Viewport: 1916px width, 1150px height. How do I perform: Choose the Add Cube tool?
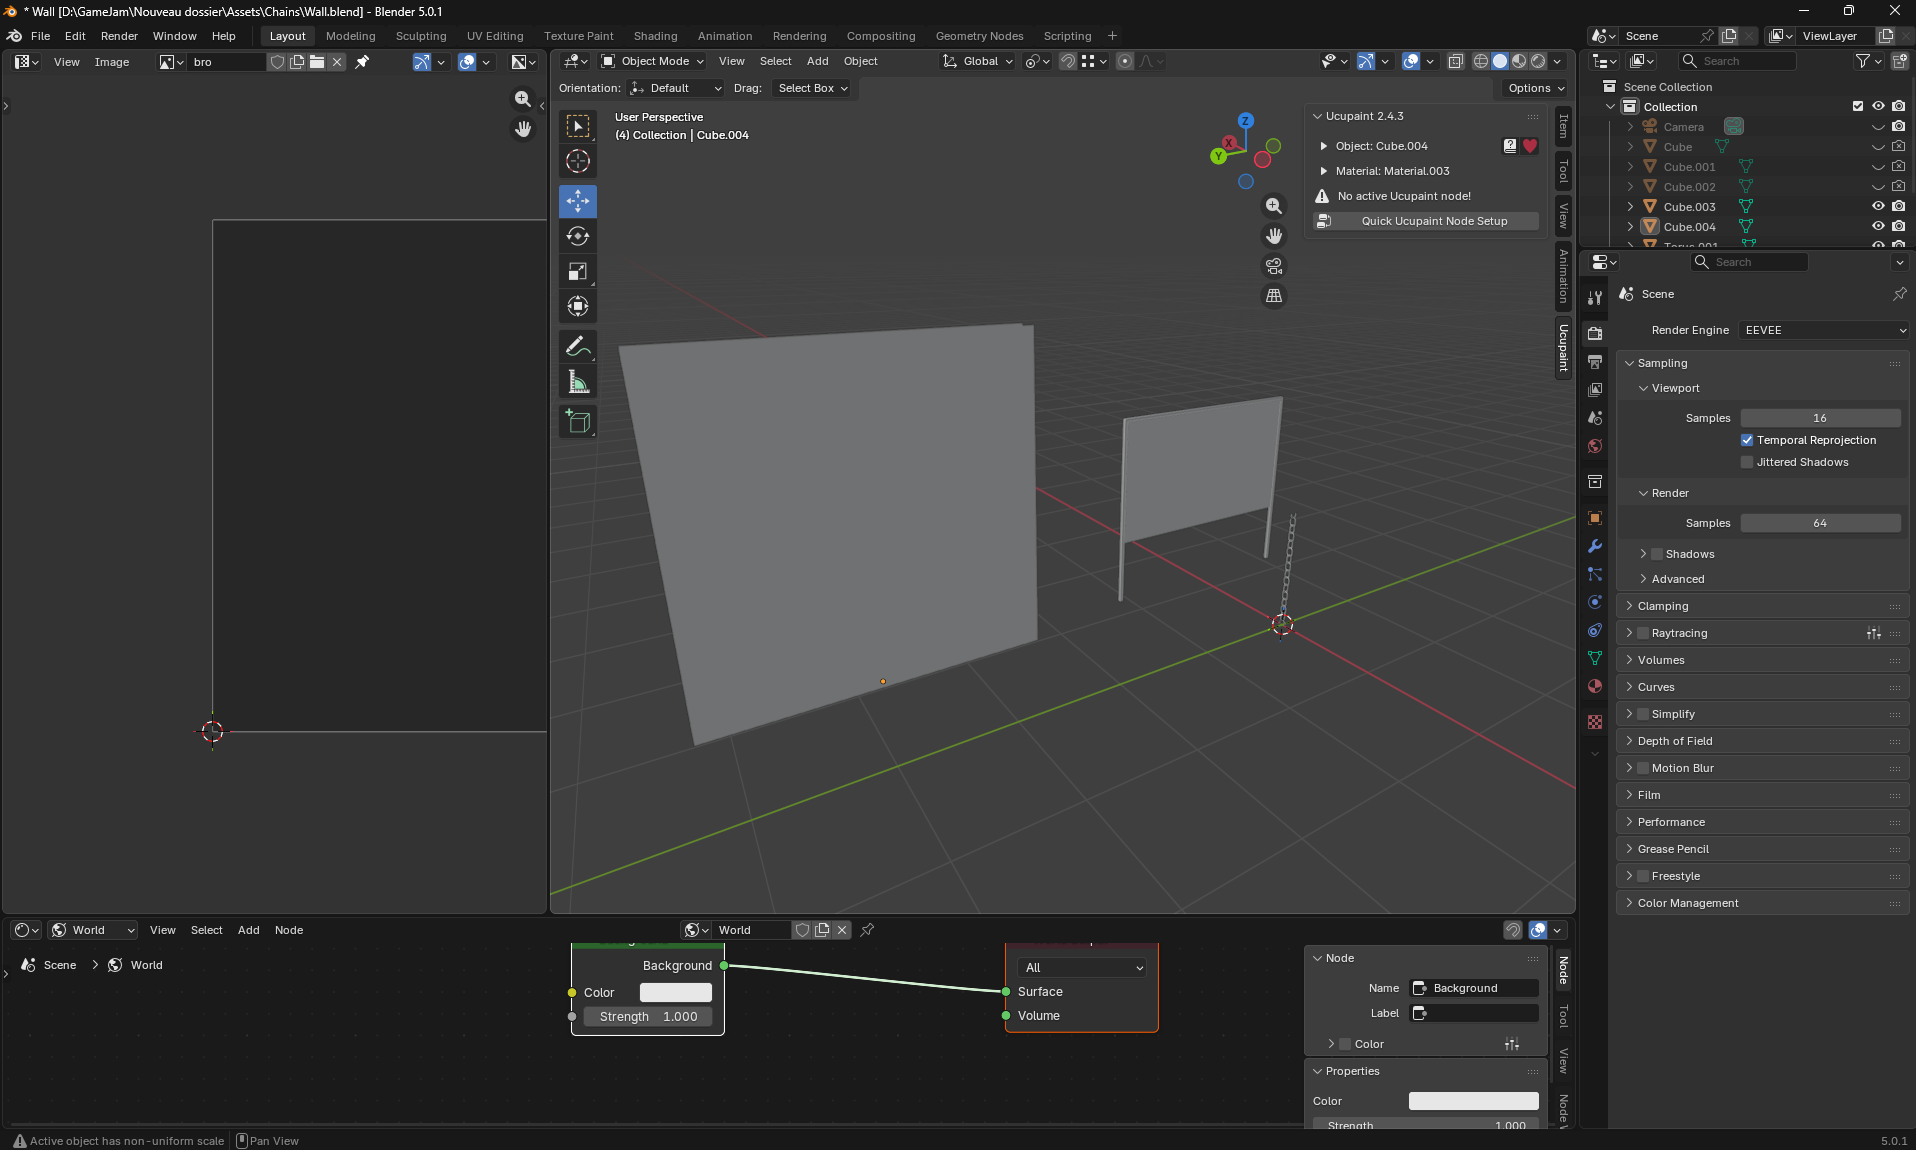[578, 421]
